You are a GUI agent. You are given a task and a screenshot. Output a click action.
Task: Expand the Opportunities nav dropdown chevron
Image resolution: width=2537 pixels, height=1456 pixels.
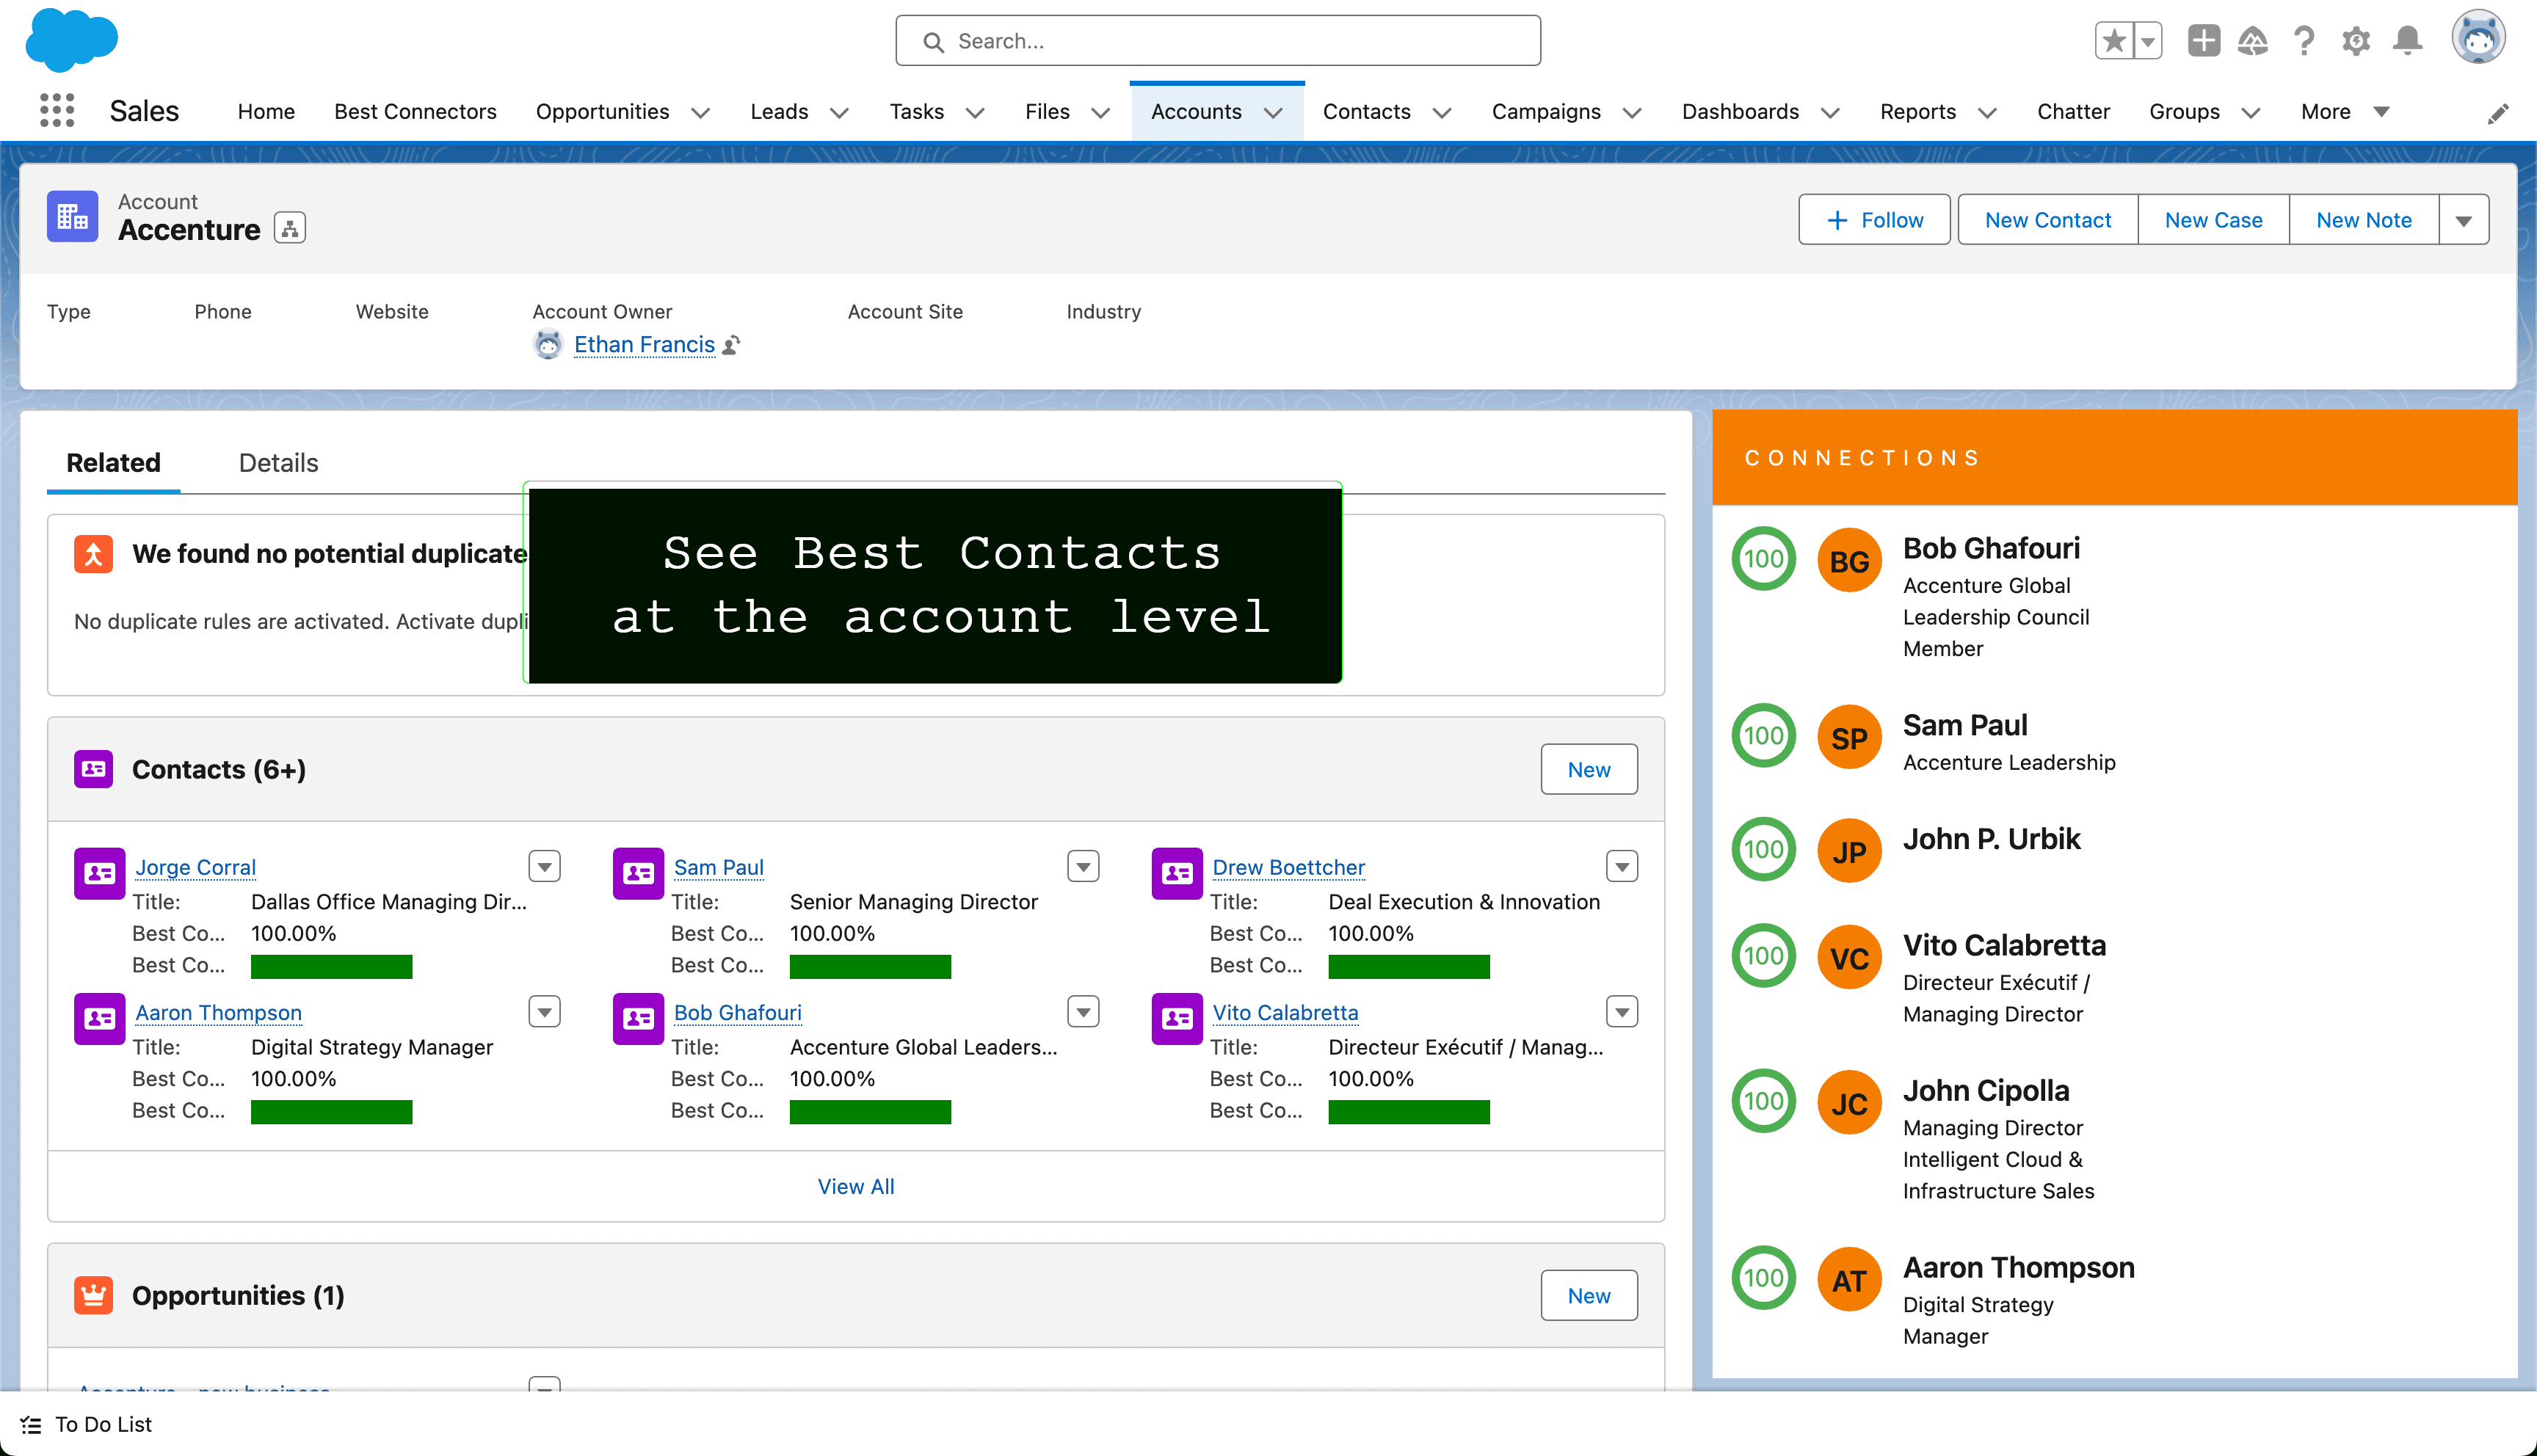[701, 113]
